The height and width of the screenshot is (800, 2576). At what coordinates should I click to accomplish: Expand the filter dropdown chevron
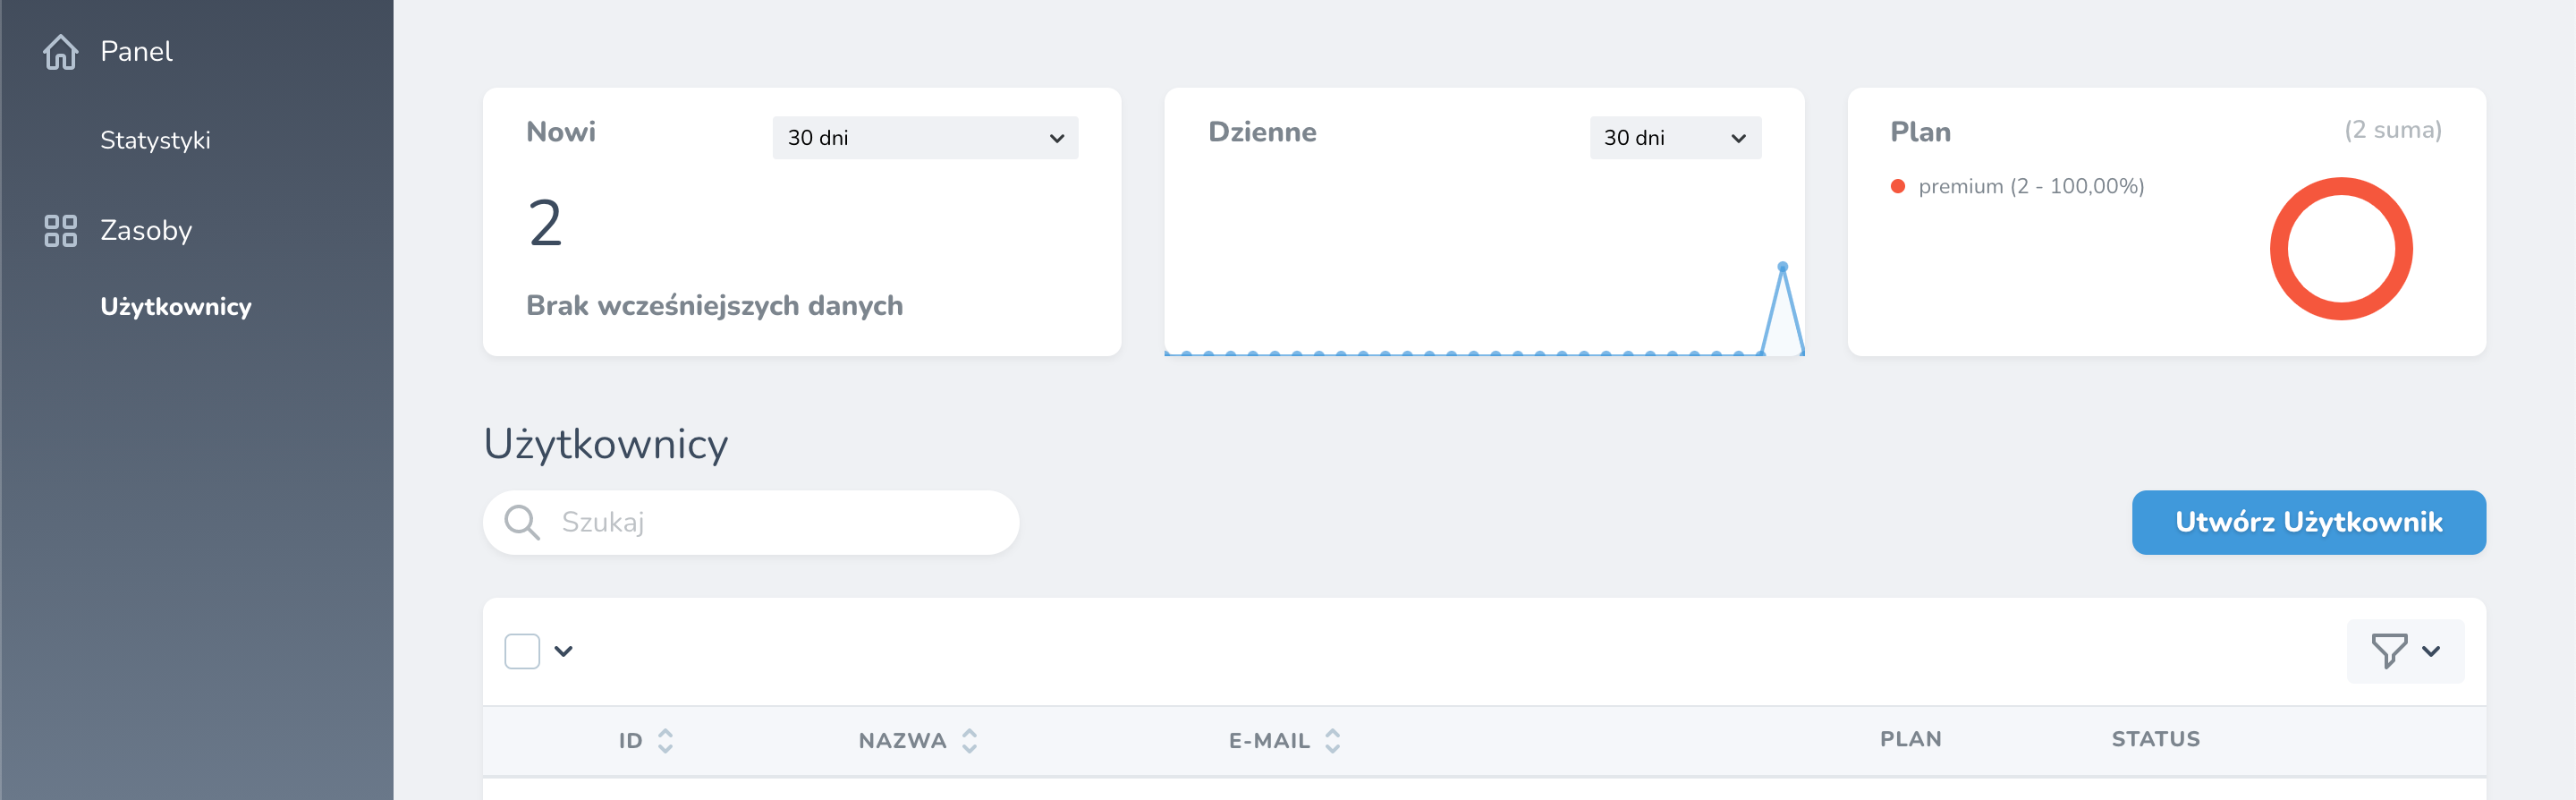pos(2432,651)
